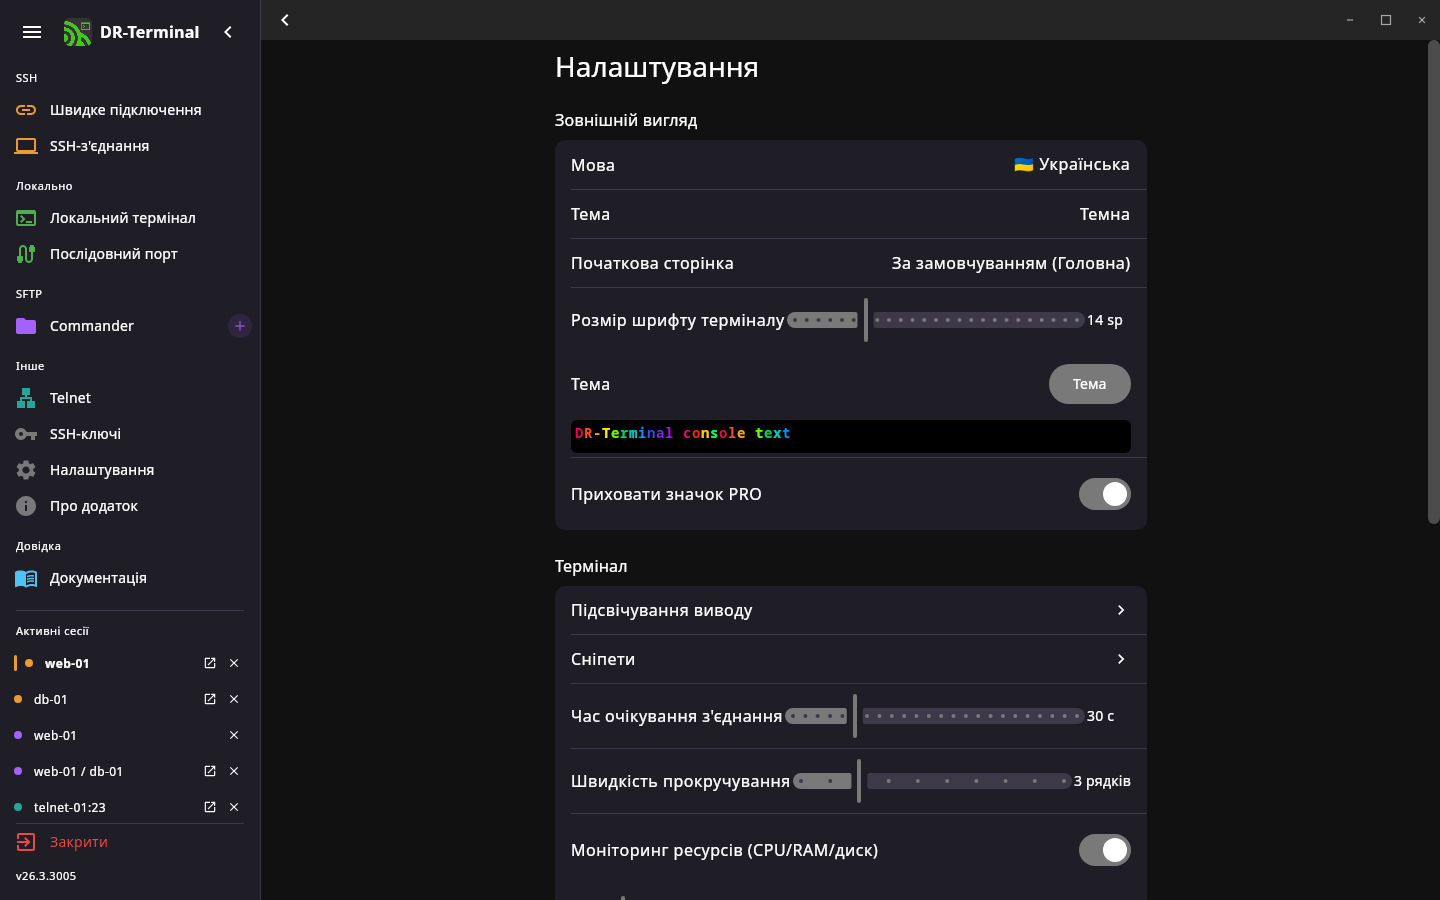
Task: Click the gear icon for Налаштування in sidebar
Action: (26, 470)
